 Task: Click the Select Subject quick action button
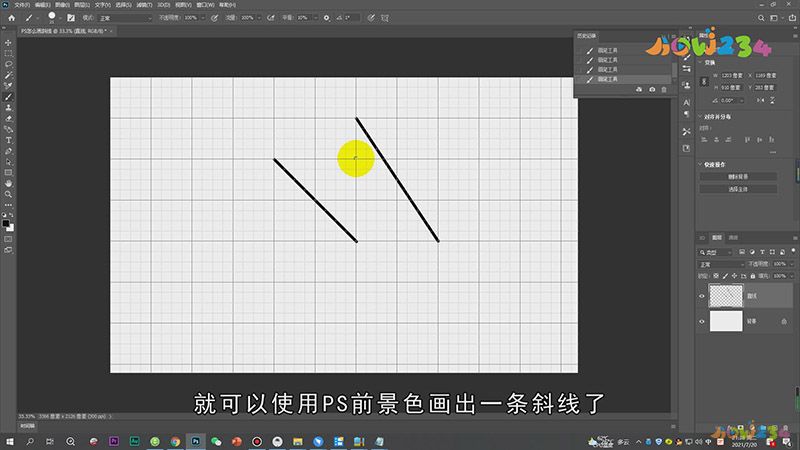point(738,189)
